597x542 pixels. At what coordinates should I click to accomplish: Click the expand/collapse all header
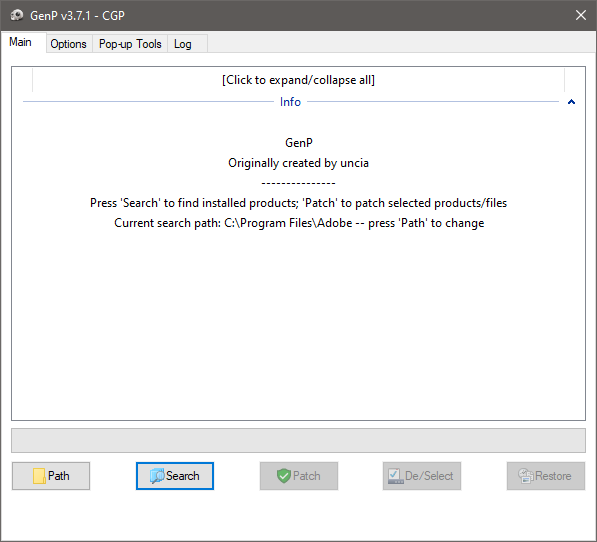click(x=298, y=80)
